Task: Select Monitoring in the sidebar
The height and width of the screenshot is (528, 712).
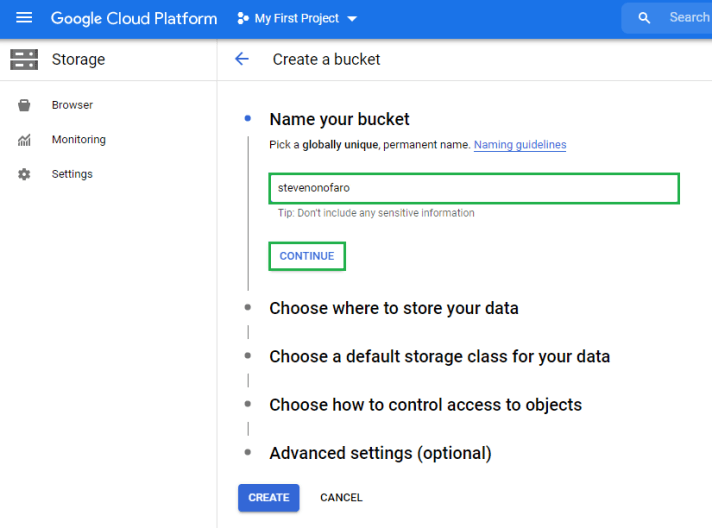Action: click(x=78, y=140)
